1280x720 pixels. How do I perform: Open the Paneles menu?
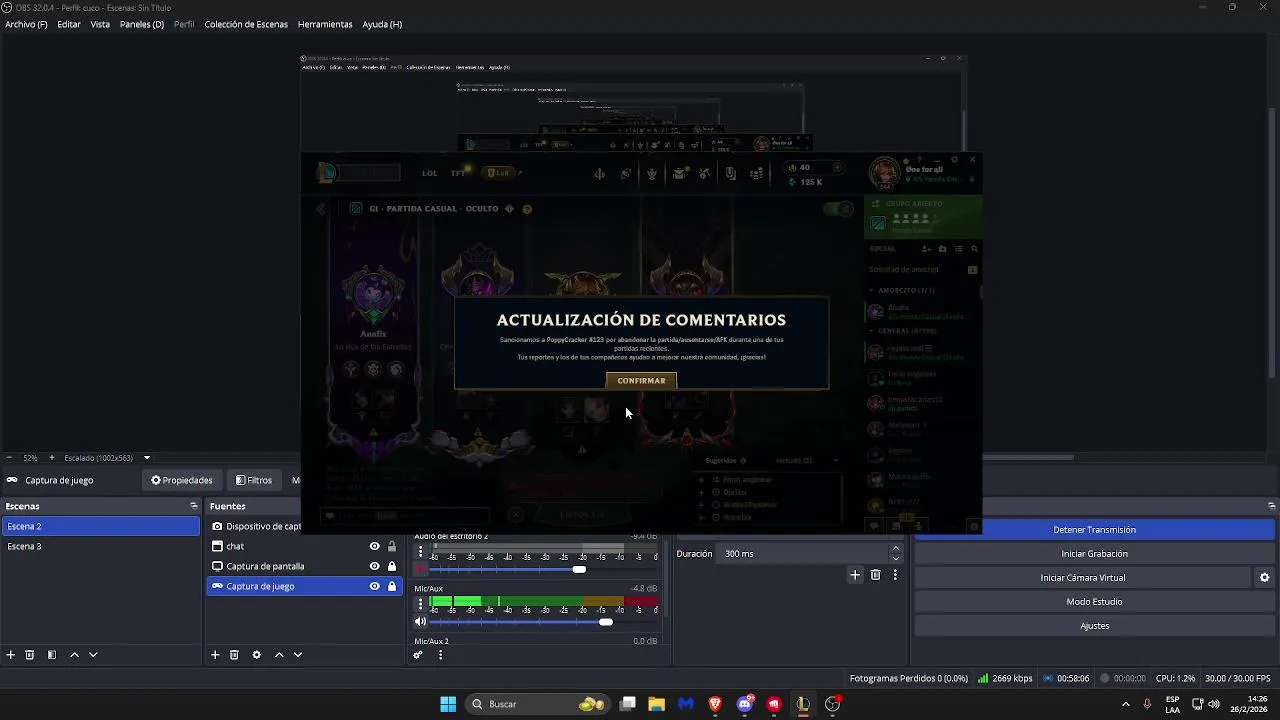pyautogui.click(x=142, y=24)
